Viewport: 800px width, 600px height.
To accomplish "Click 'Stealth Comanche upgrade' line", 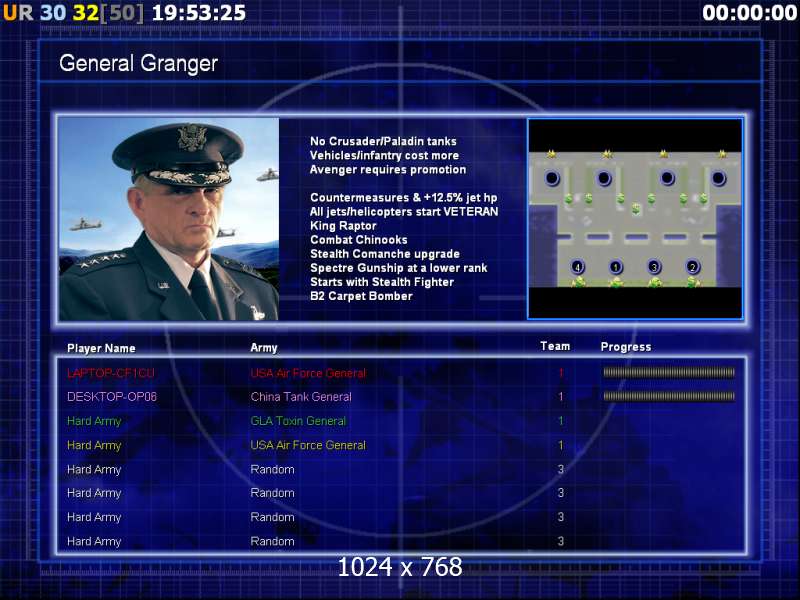I will coord(385,254).
